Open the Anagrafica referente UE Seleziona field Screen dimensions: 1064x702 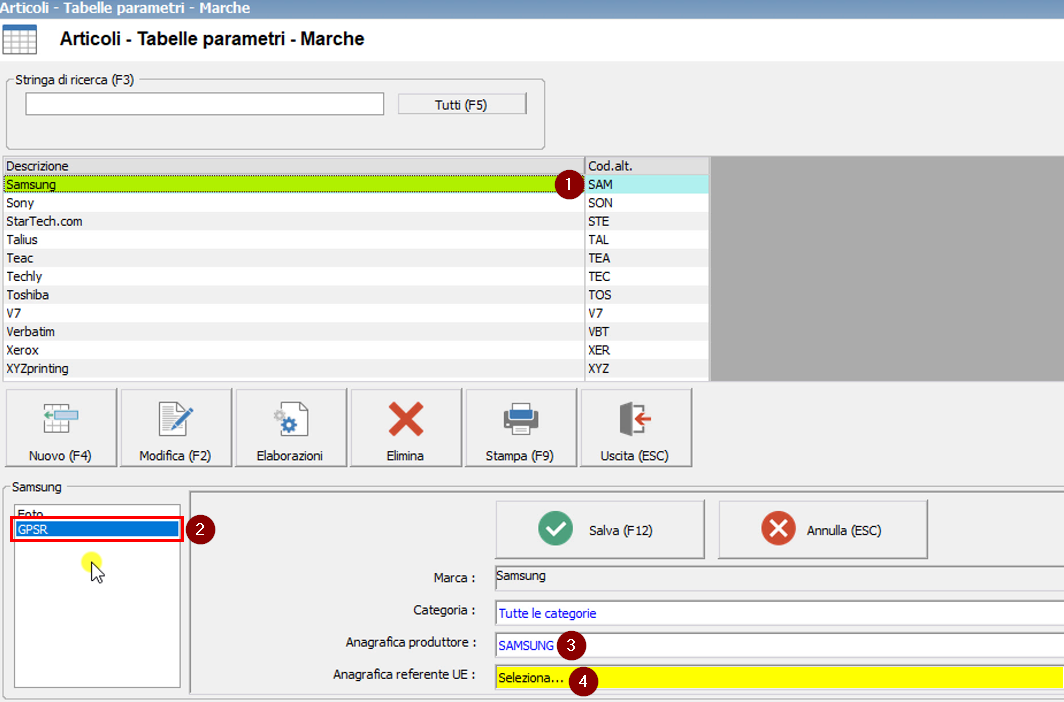point(780,678)
